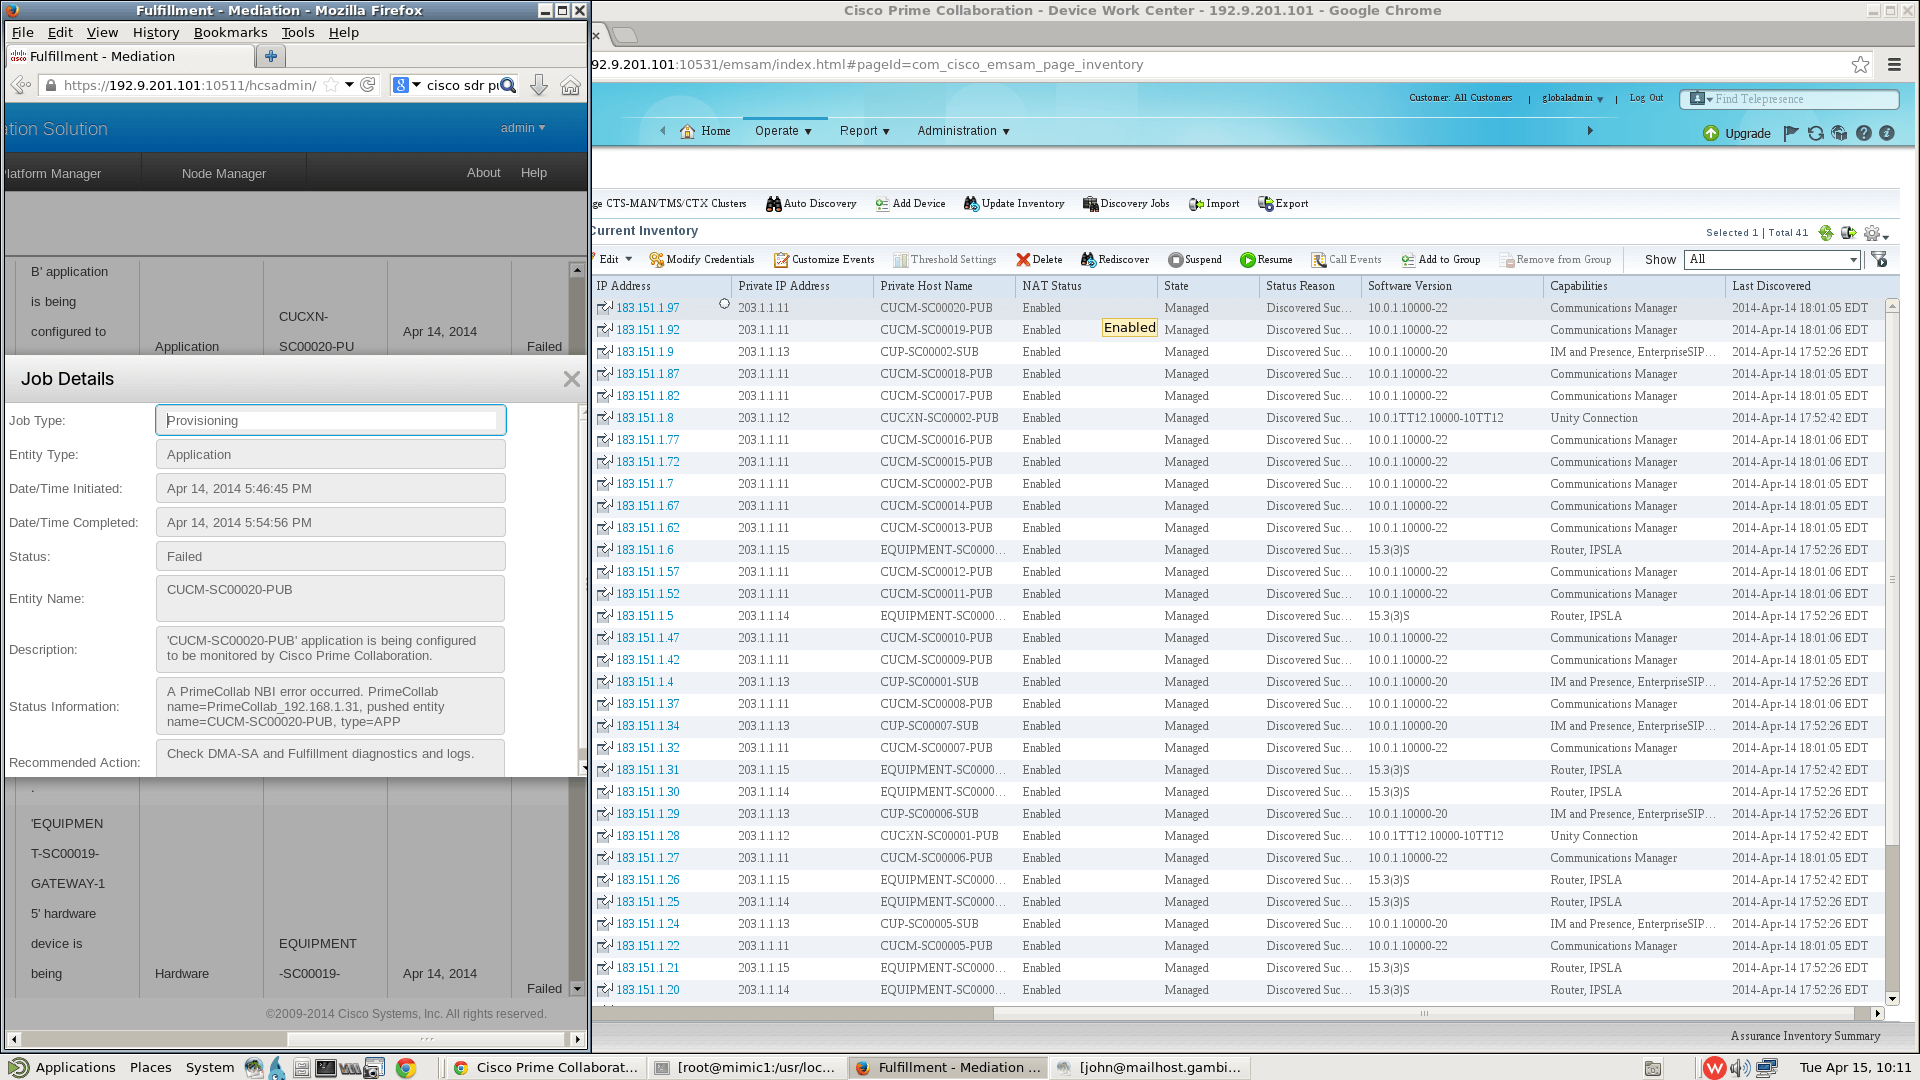Click the globe icon left of help icon
The height and width of the screenshot is (1080, 1920).
1839,133
